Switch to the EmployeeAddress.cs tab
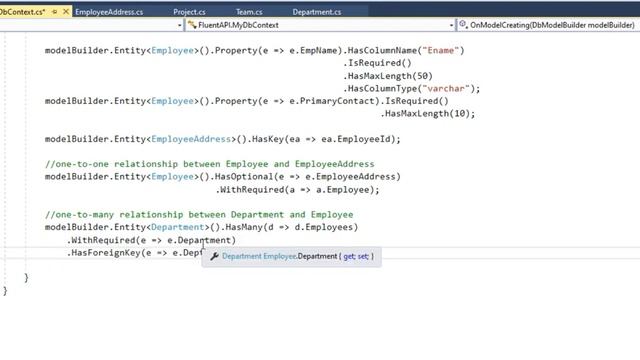Image resolution: width=640 pixels, height=360 pixels. click(x=109, y=12)
